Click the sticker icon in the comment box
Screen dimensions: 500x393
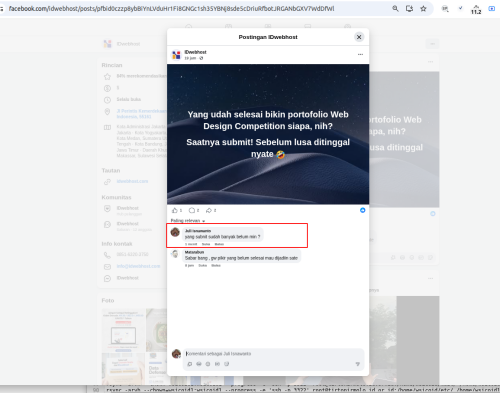pyautogui.click(x=227, y=364)
